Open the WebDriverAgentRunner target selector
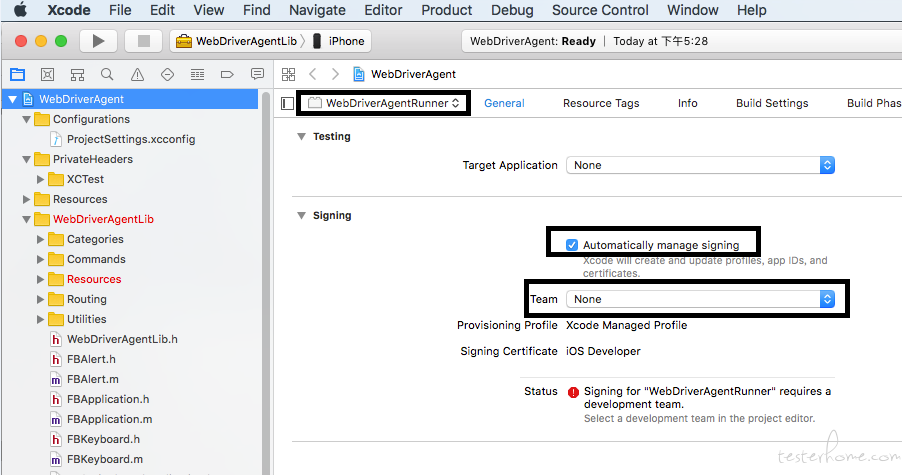Viewport: 902px width, 475px height. [x=385, y=103]
